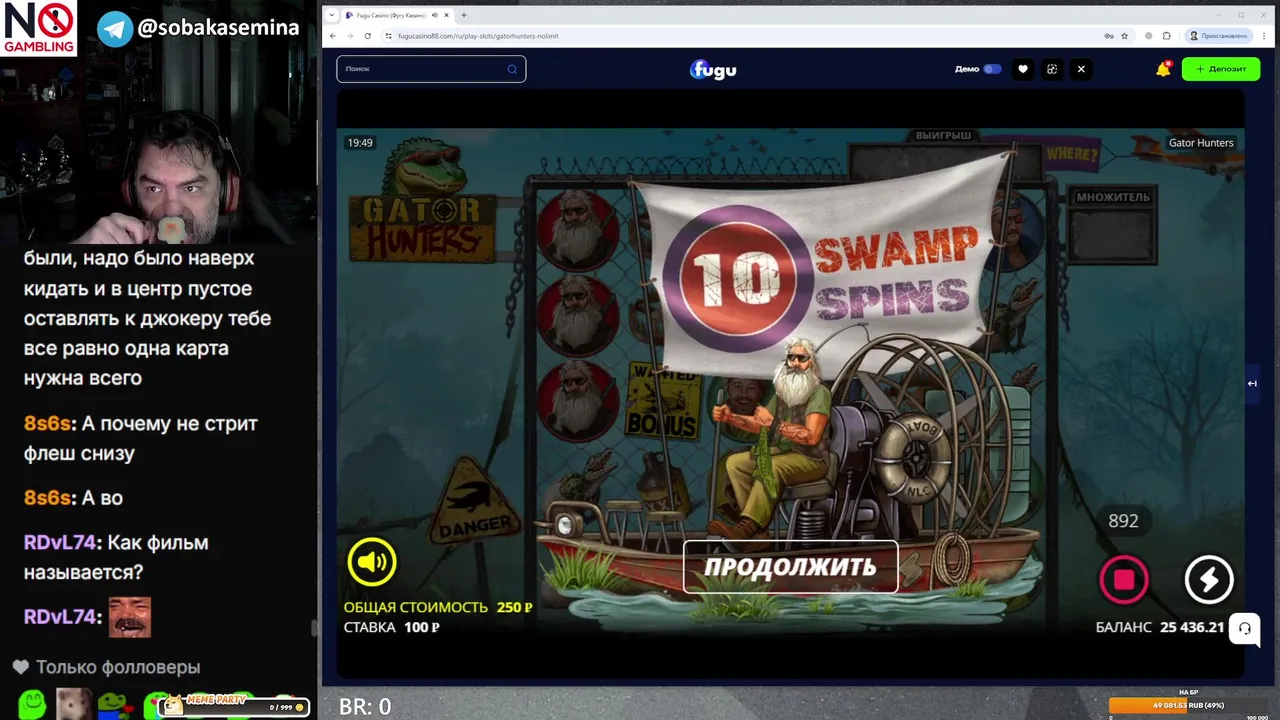Open notifications bell icon
Screen dimensions: 1280x720
[1163, 69]
